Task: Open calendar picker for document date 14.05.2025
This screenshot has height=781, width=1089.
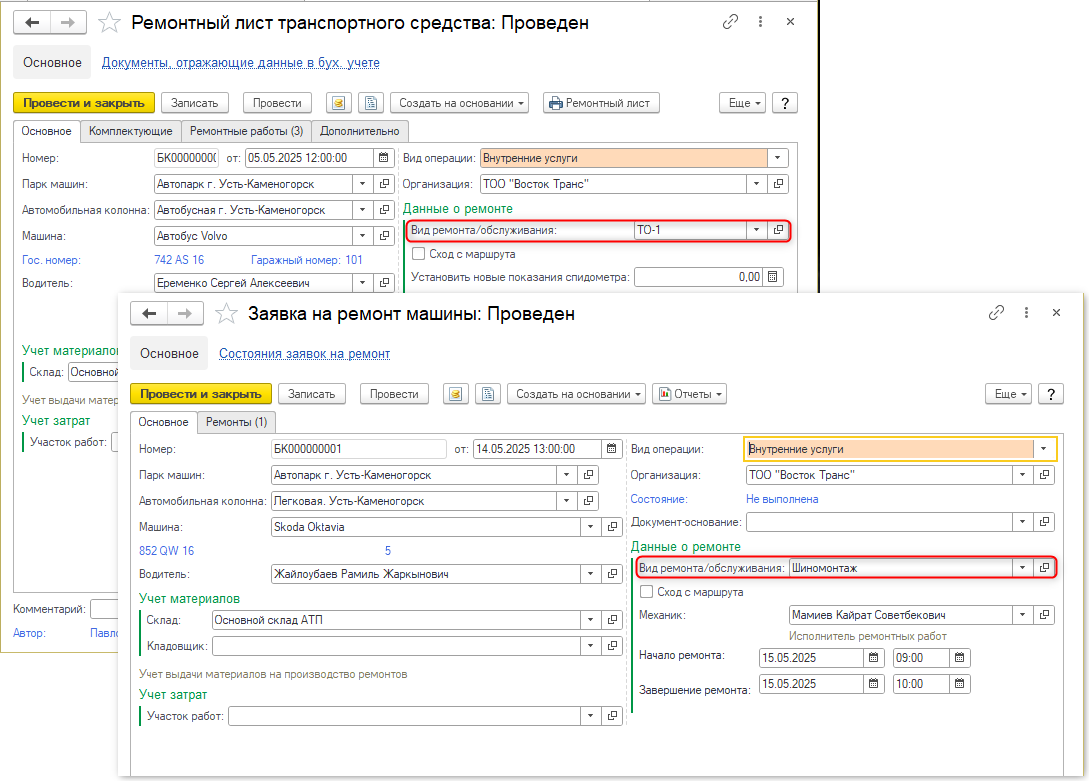Action: coord(611,449)
